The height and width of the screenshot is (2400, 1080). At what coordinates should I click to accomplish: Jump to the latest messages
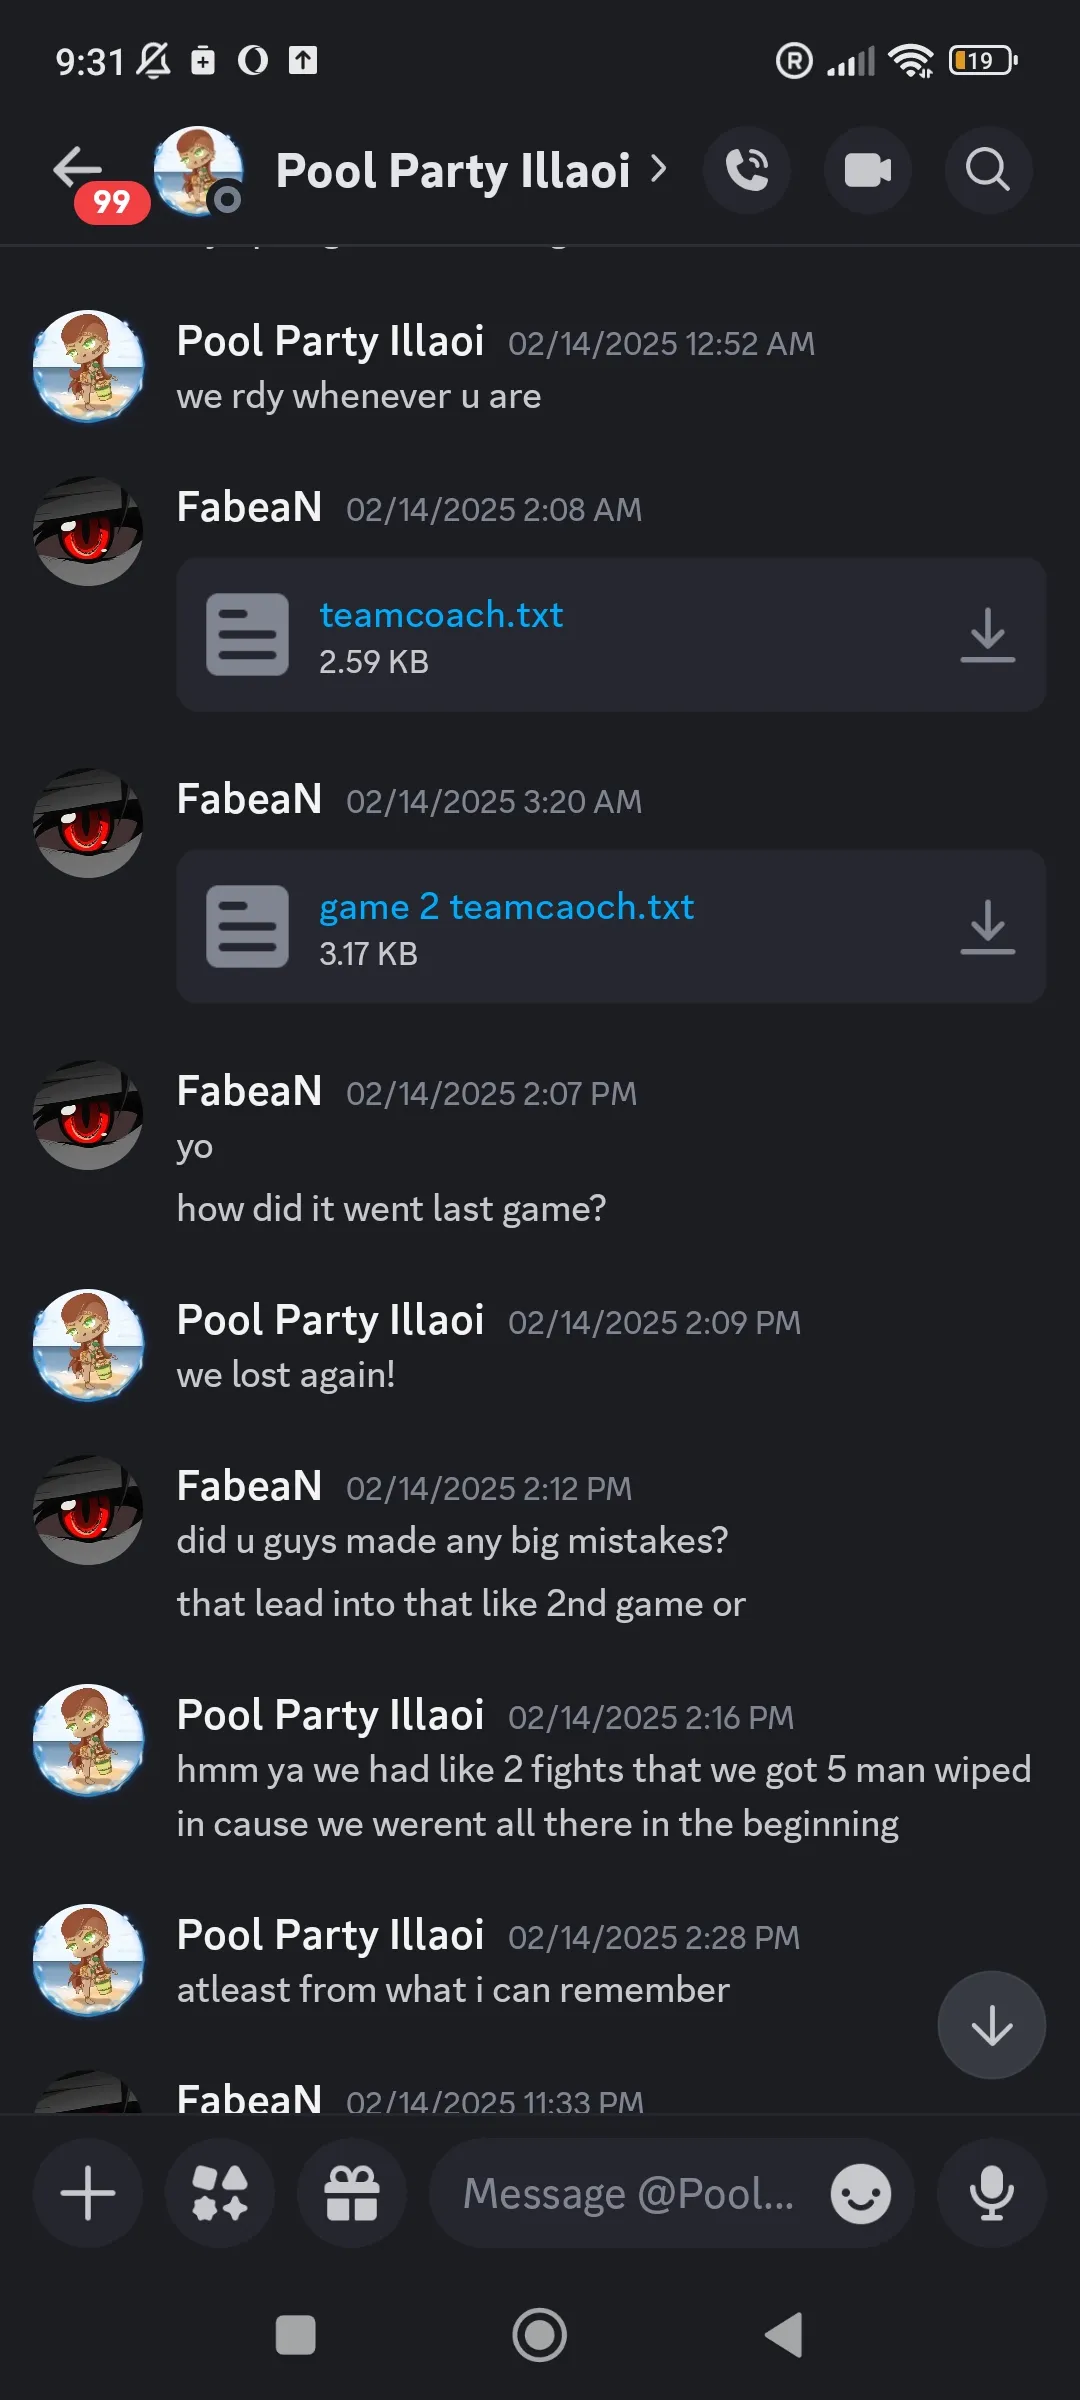pos(991,2024)
